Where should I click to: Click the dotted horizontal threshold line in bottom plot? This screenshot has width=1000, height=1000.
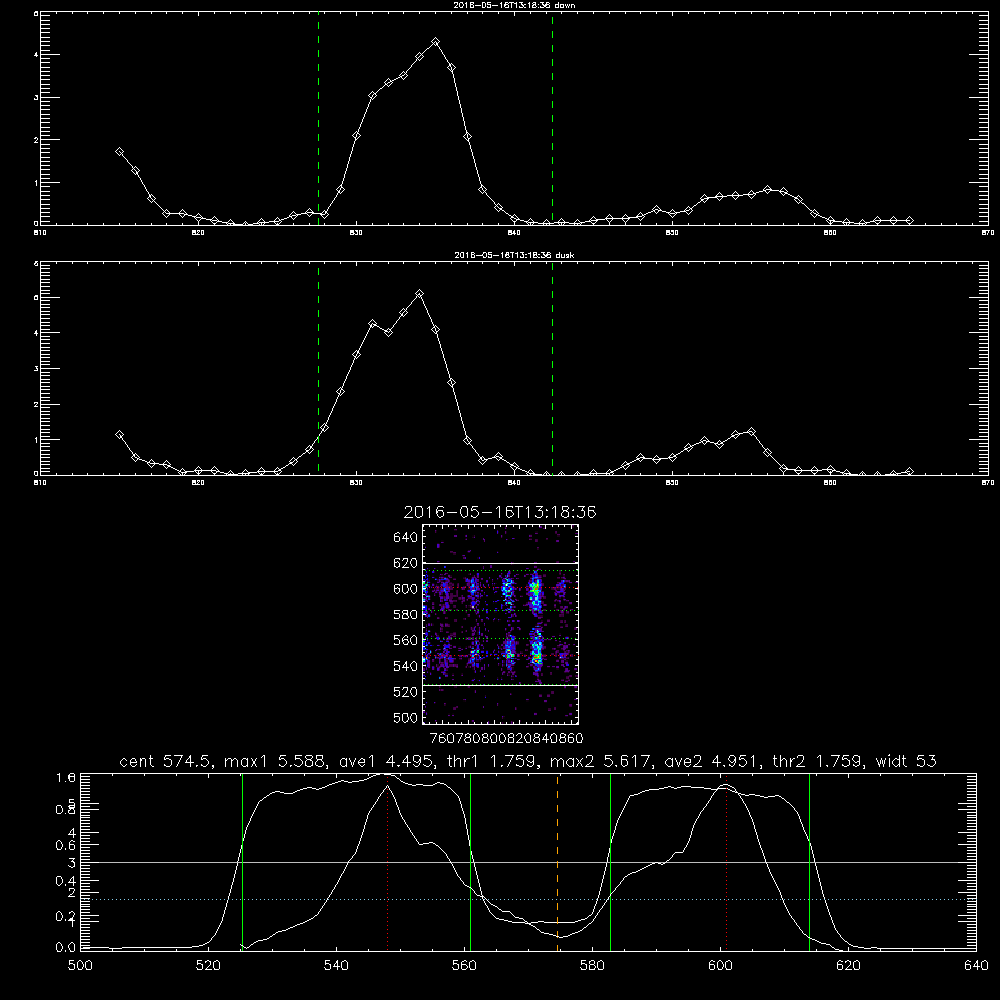(528, 899)
